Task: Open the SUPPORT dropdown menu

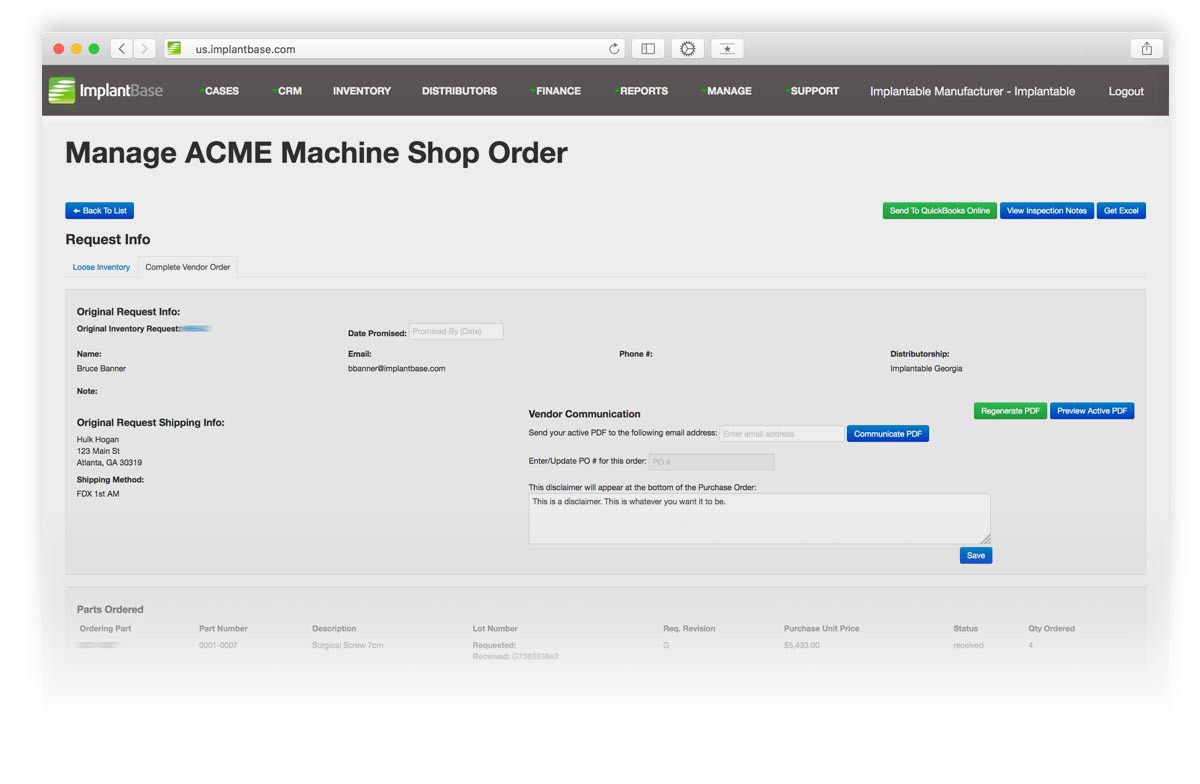Action: [x=814, y=91]
